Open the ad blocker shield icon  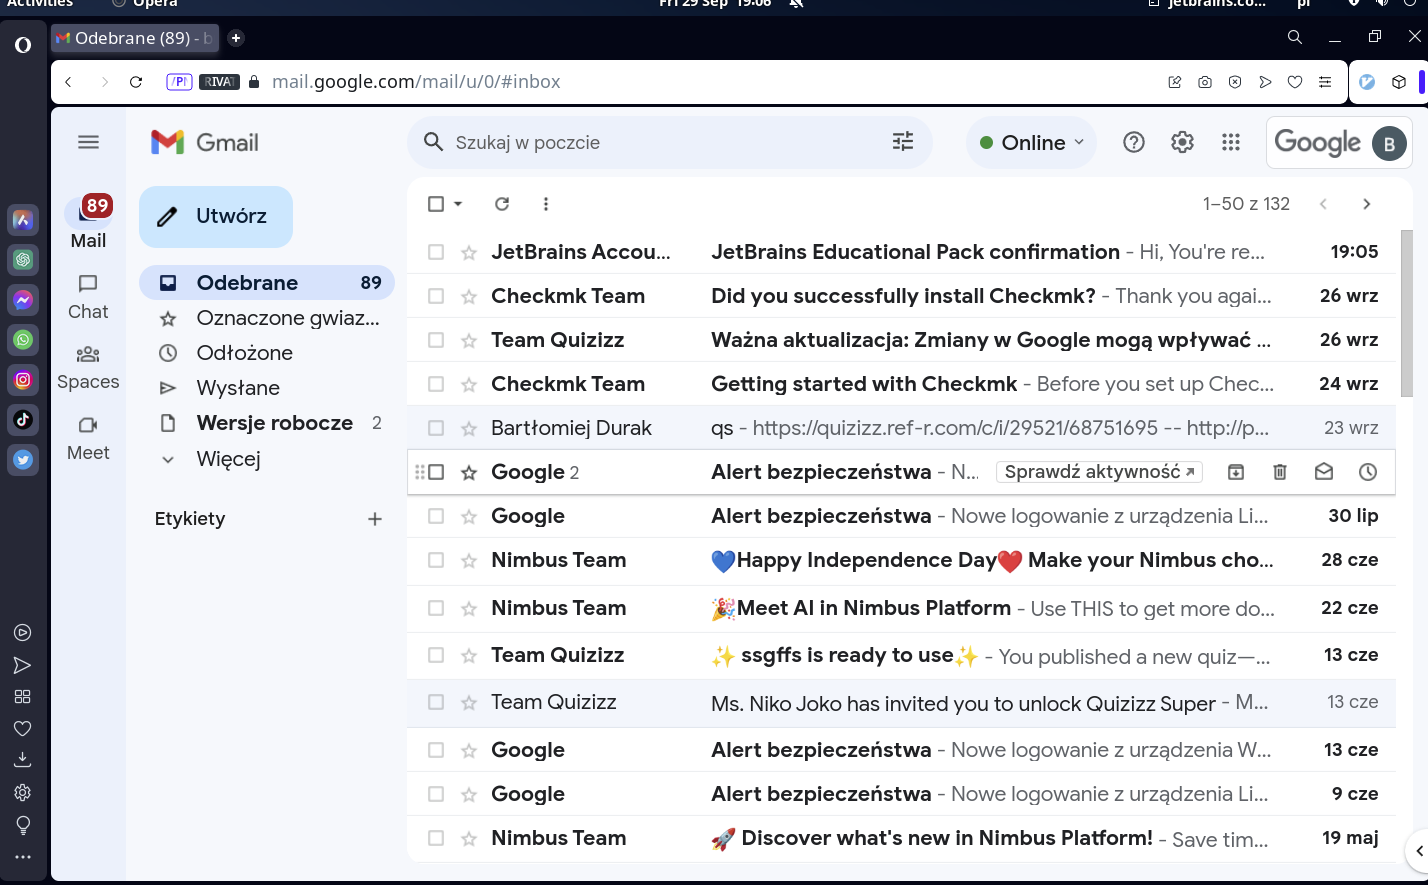pyautogui.click(x=1235, y=82)
